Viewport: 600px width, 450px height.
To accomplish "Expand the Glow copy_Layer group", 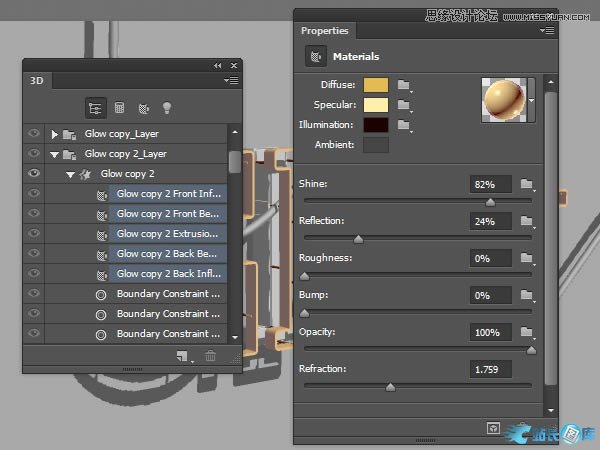I will 55,134.
